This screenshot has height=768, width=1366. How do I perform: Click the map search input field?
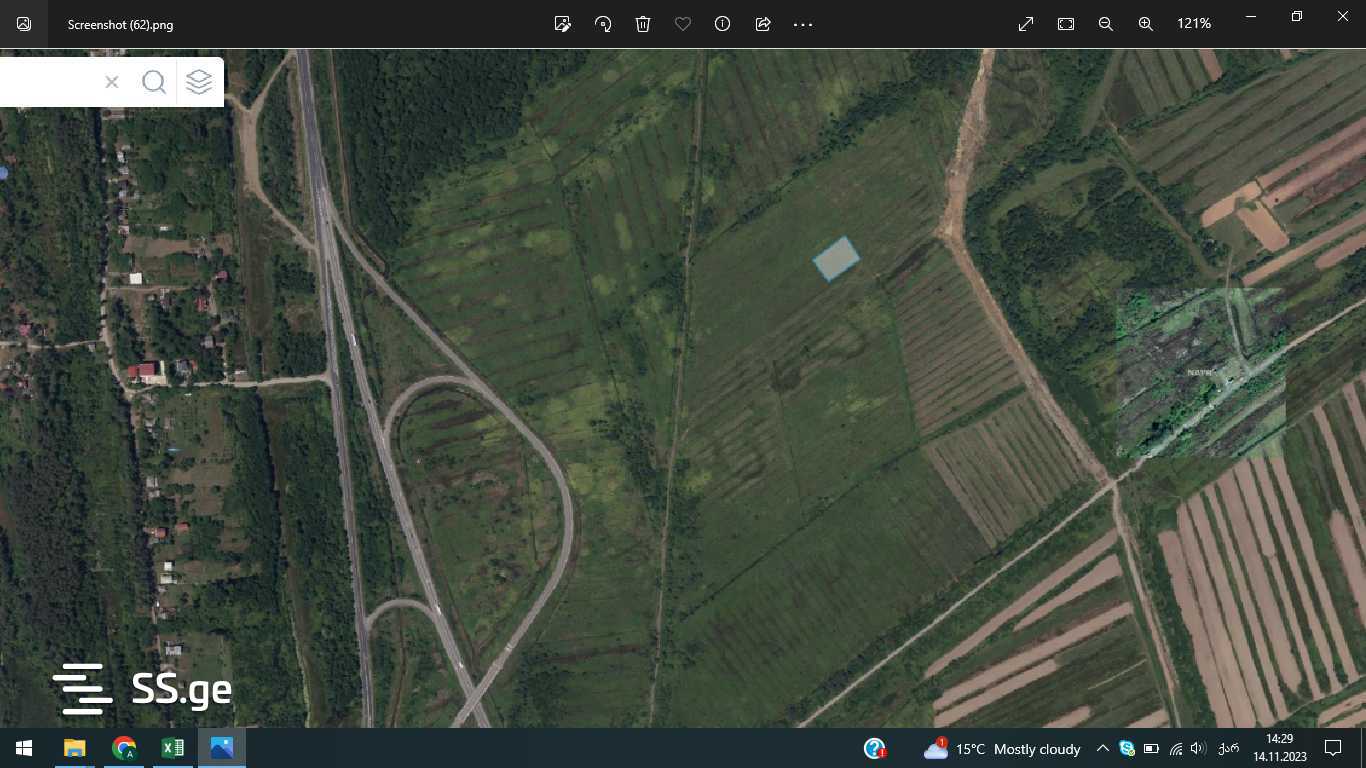[48, 82]
